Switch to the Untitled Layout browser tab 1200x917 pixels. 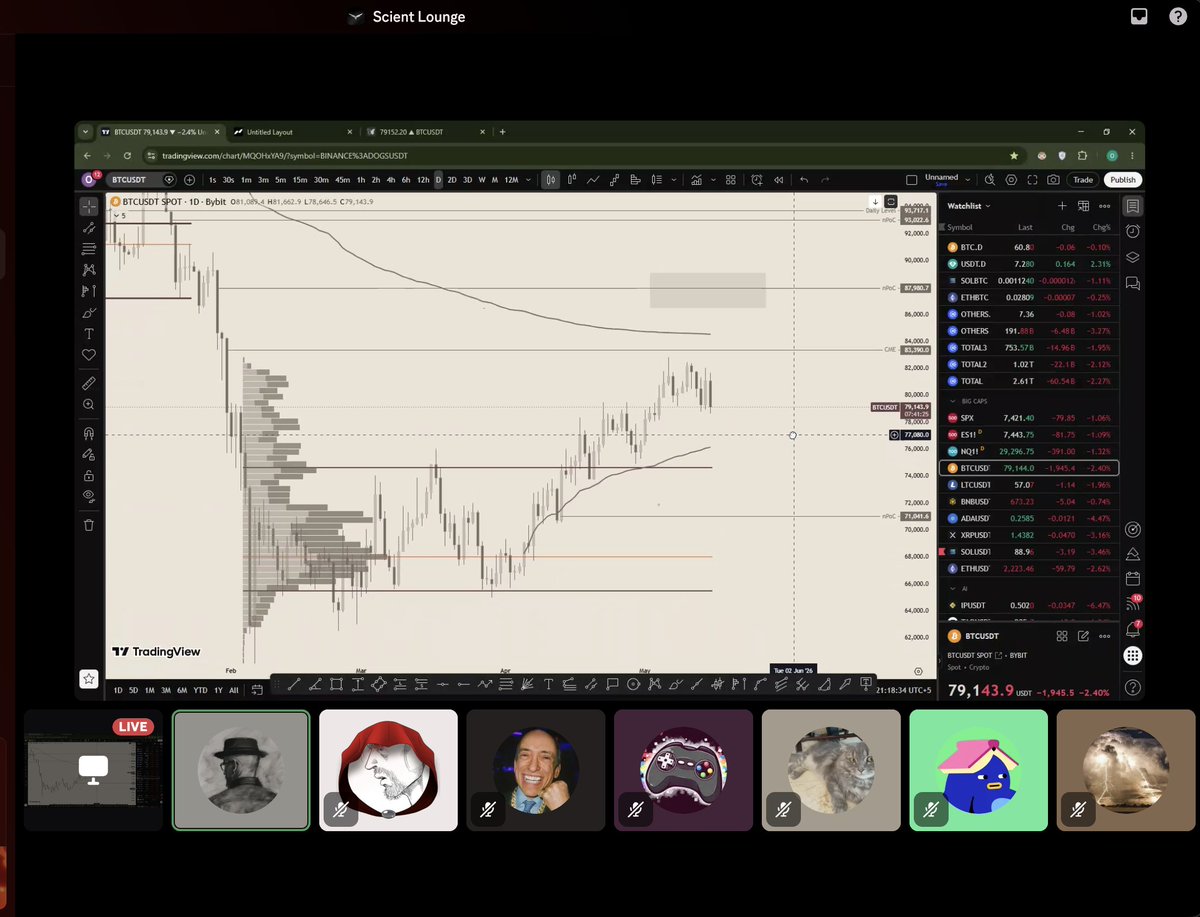point(293,131)
